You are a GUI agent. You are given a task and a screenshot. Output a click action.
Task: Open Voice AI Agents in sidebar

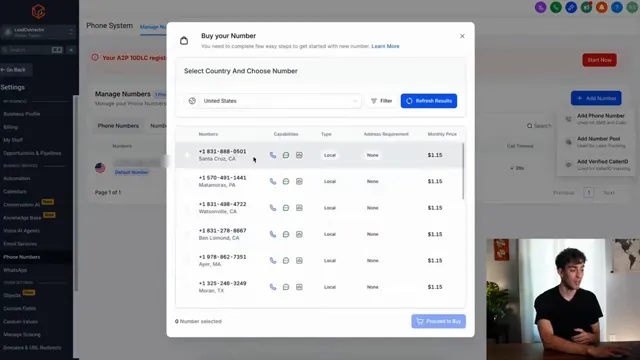[x=22, y=231]
